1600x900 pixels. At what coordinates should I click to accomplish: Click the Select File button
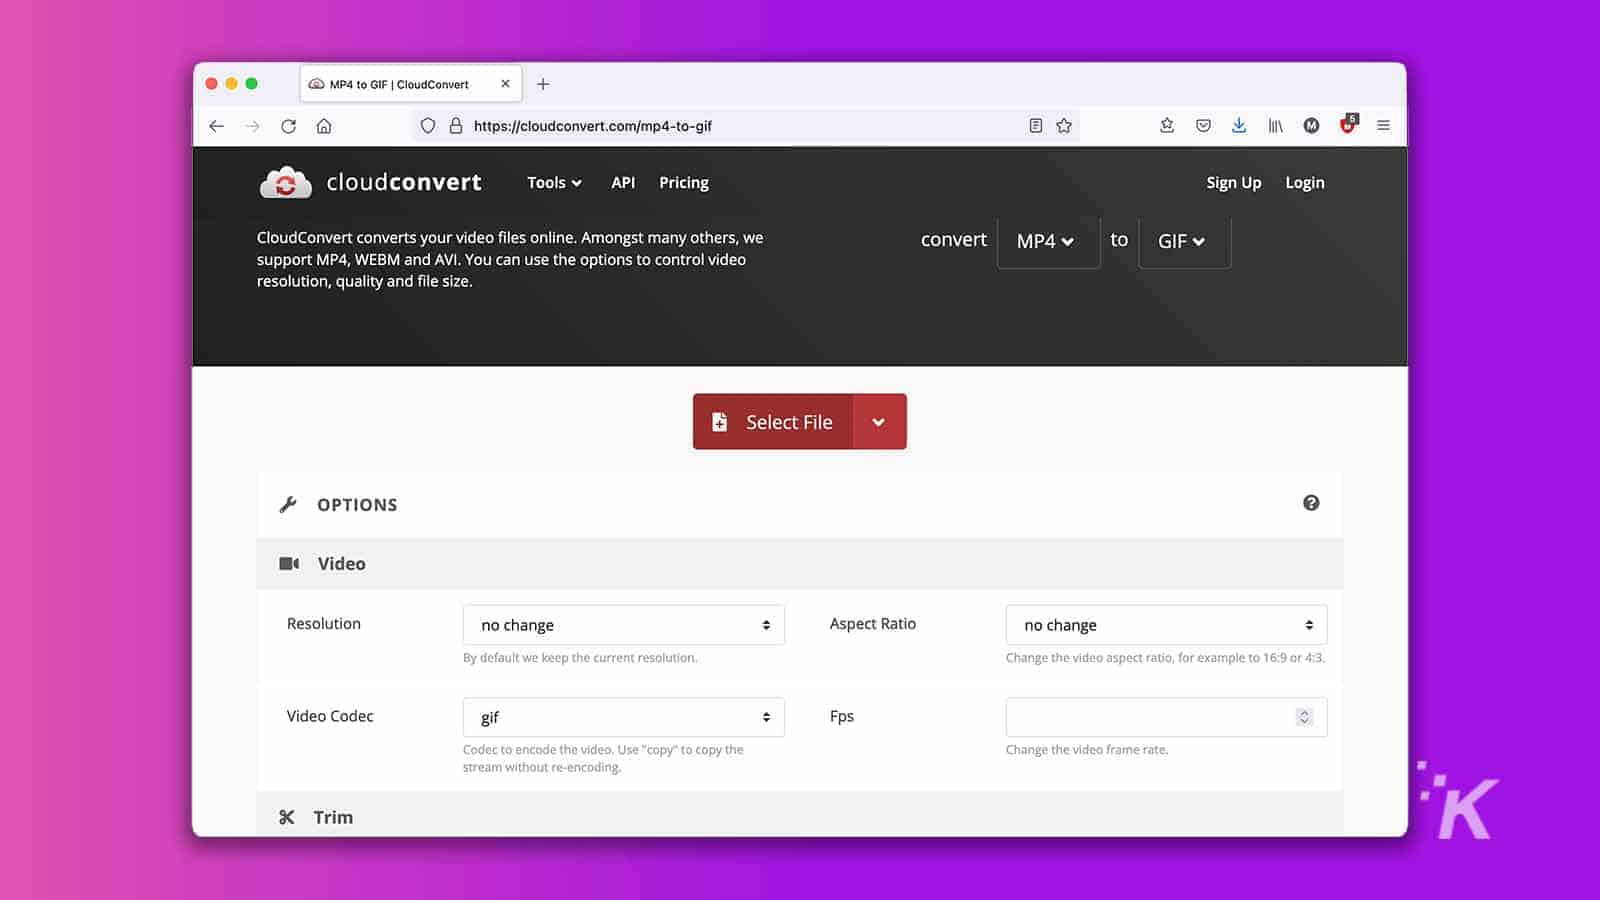tap(773, 422)
